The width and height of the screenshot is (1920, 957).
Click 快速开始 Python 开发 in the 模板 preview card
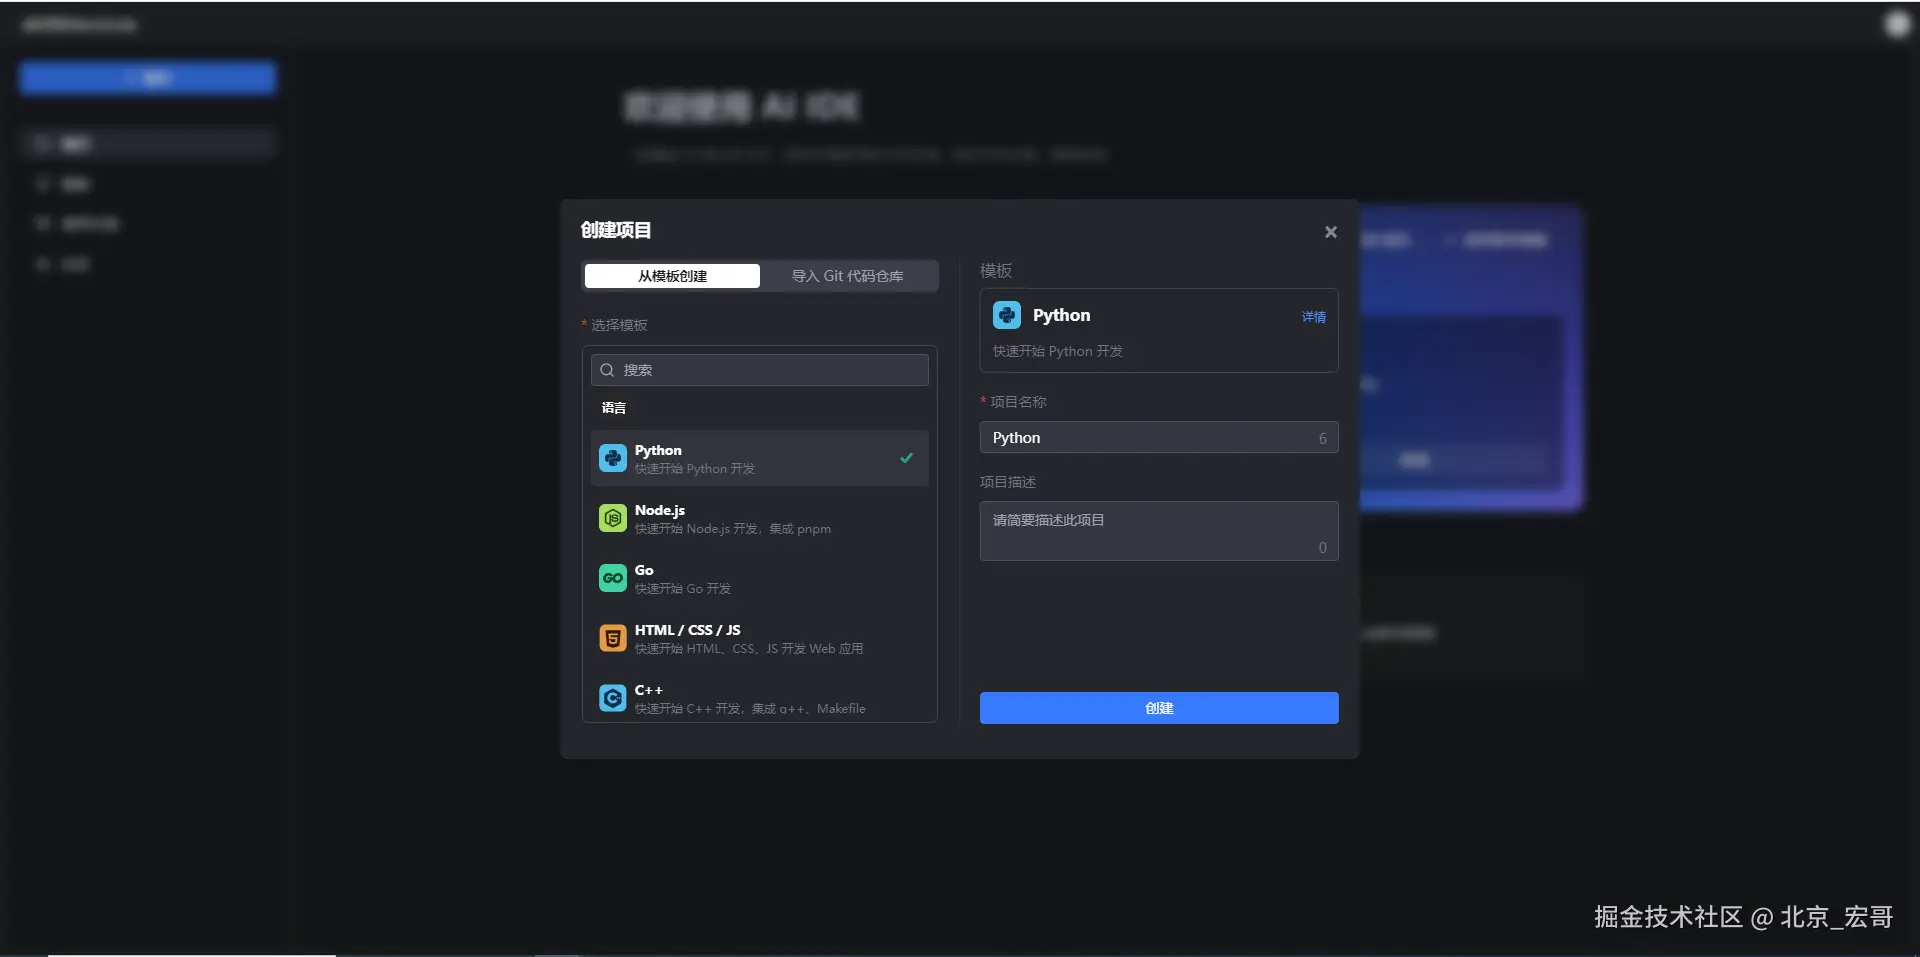point(1058,351)
